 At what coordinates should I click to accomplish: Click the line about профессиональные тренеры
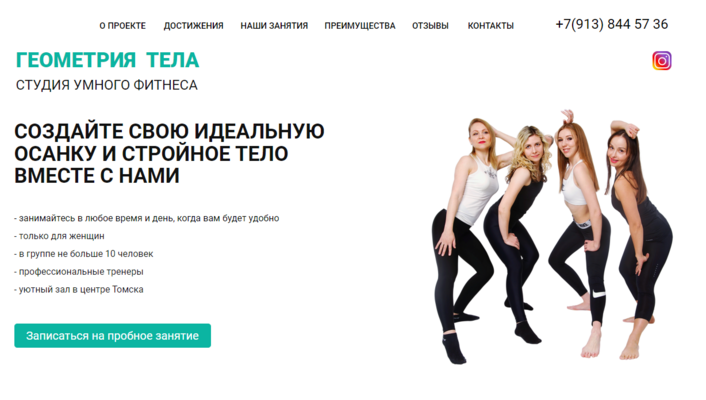coord(78,272)
